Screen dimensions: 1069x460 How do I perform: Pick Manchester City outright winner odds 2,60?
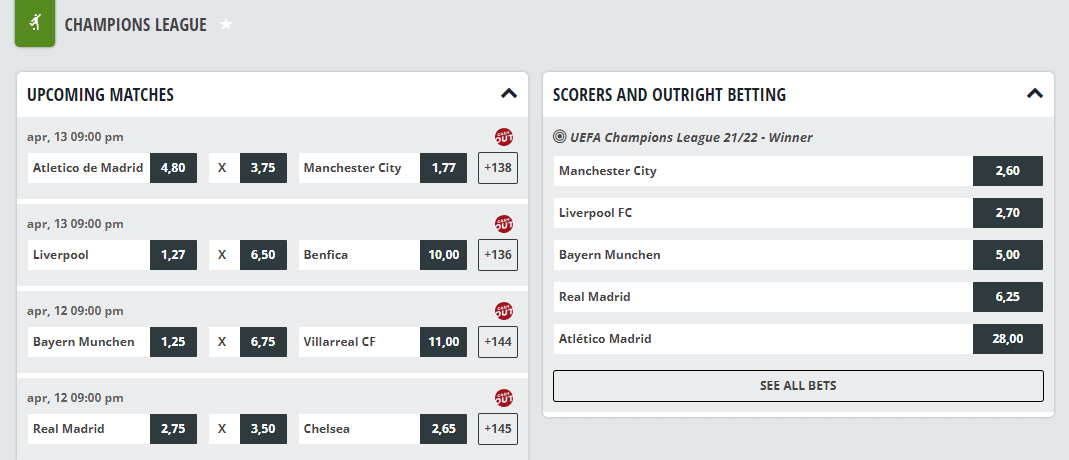tap(1008, 171)
